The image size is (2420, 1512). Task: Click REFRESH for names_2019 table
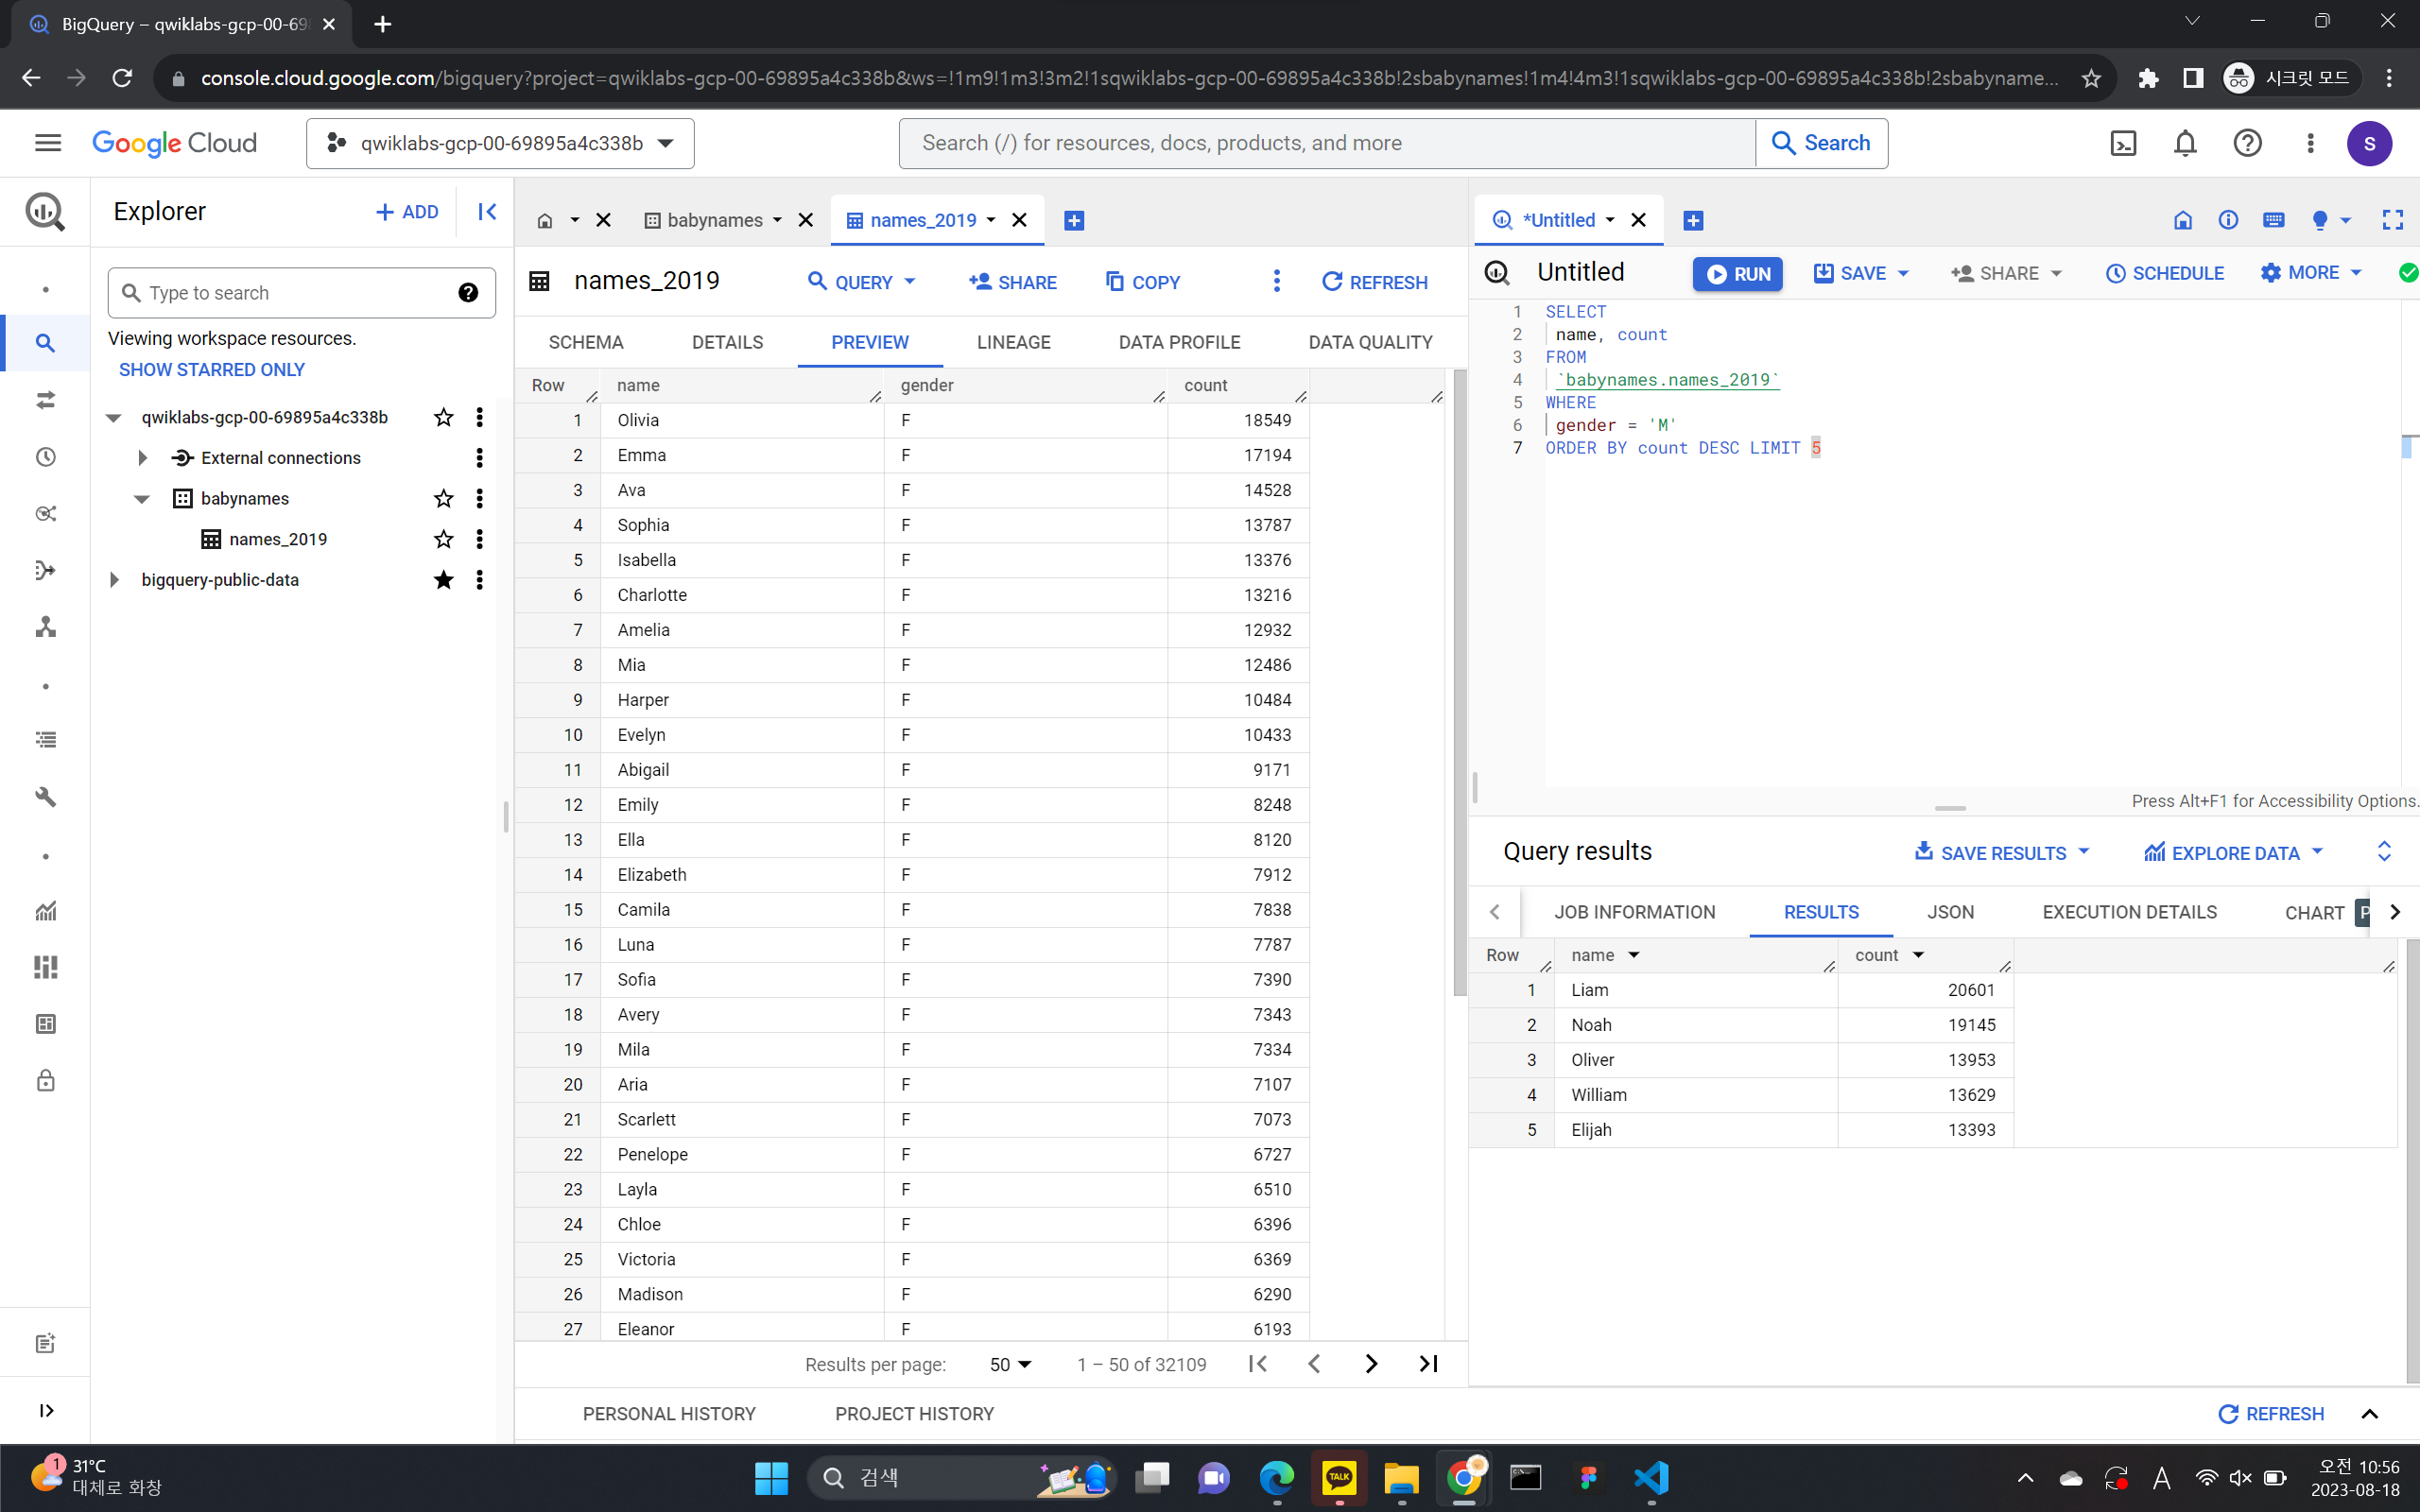pos(1374,282)
